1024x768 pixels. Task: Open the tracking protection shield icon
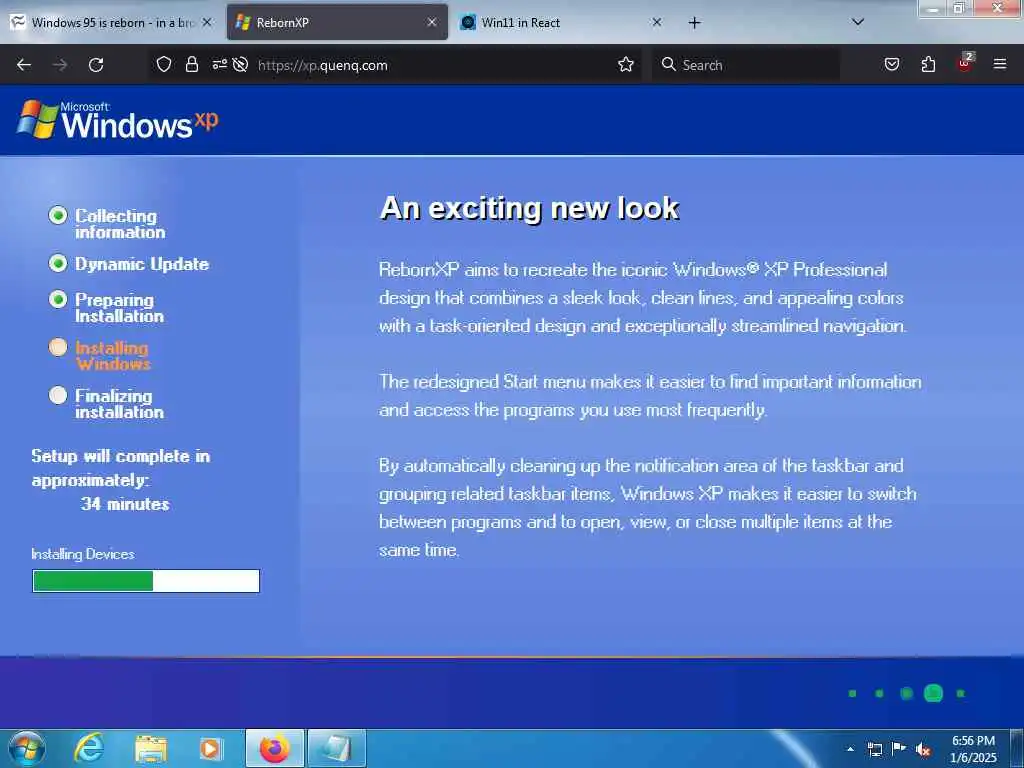pos(164,64)
